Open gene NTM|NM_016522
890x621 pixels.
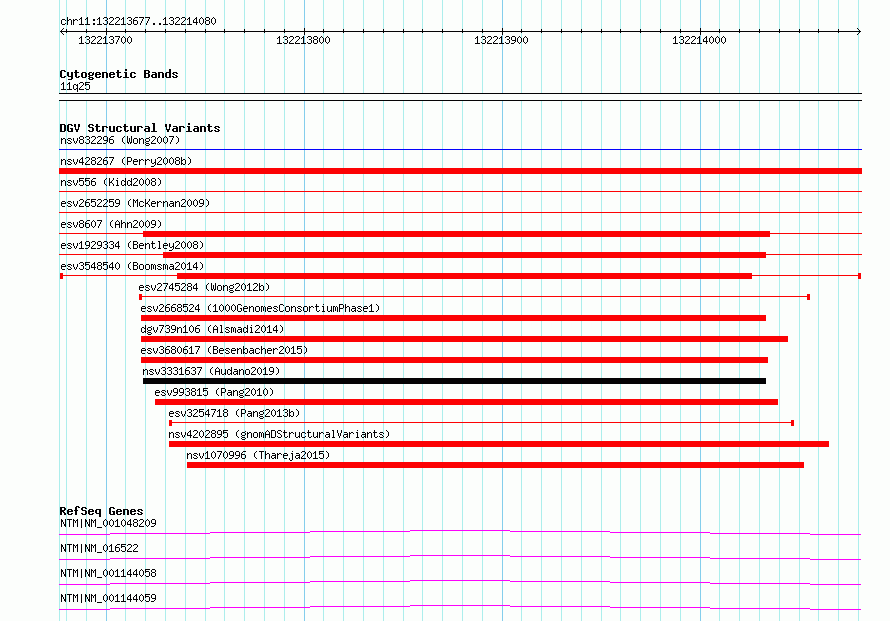(99, 548)
